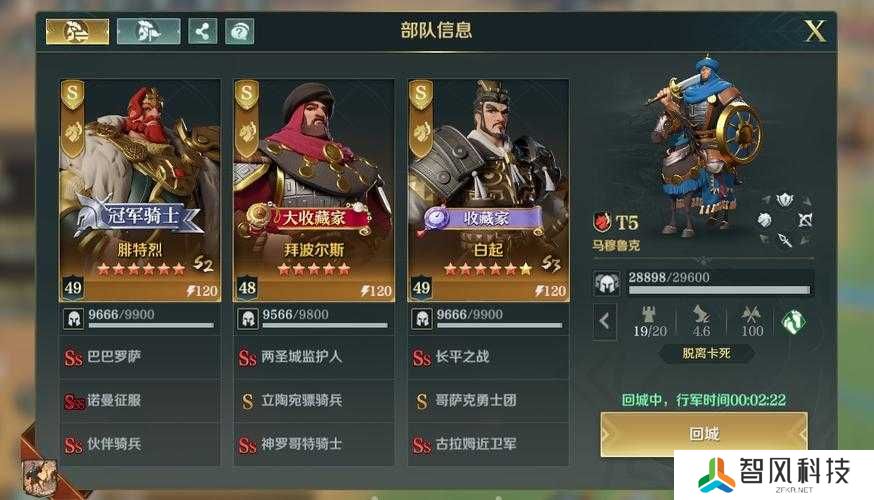Click the 回城 return button

click(704, 434)
